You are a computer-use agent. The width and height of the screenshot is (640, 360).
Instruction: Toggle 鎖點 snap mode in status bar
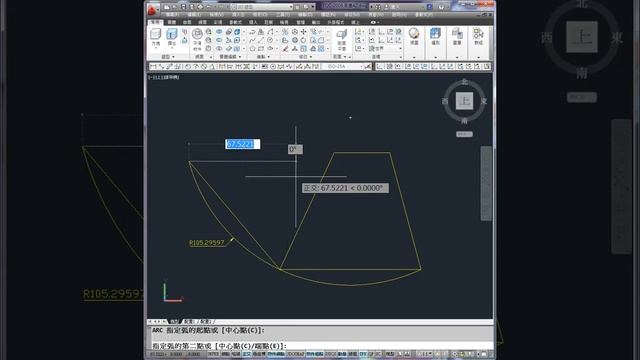(x=225, y=354)
